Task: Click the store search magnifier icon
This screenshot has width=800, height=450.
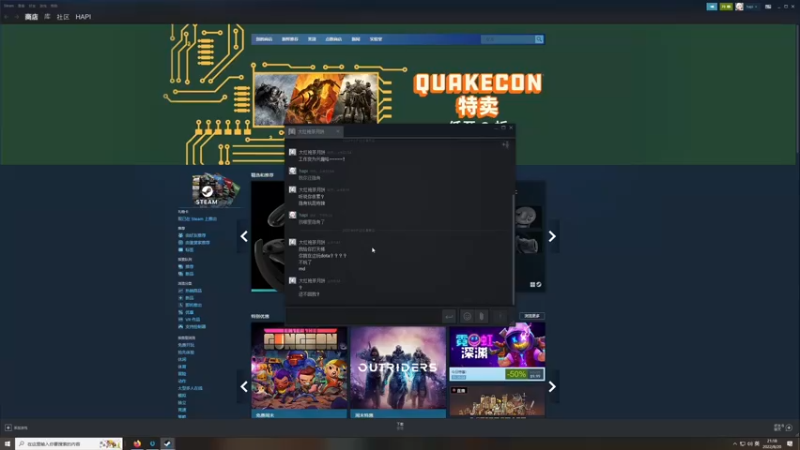Action: [539, 39]
